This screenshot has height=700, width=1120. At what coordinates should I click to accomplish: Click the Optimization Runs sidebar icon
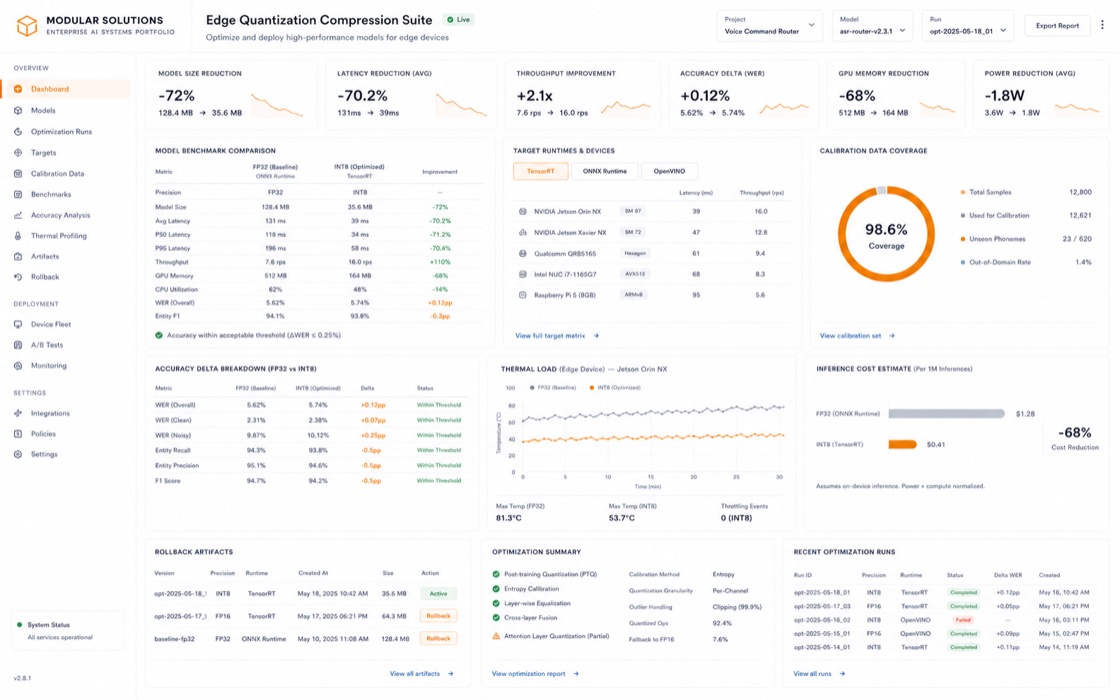pos(18,132)
